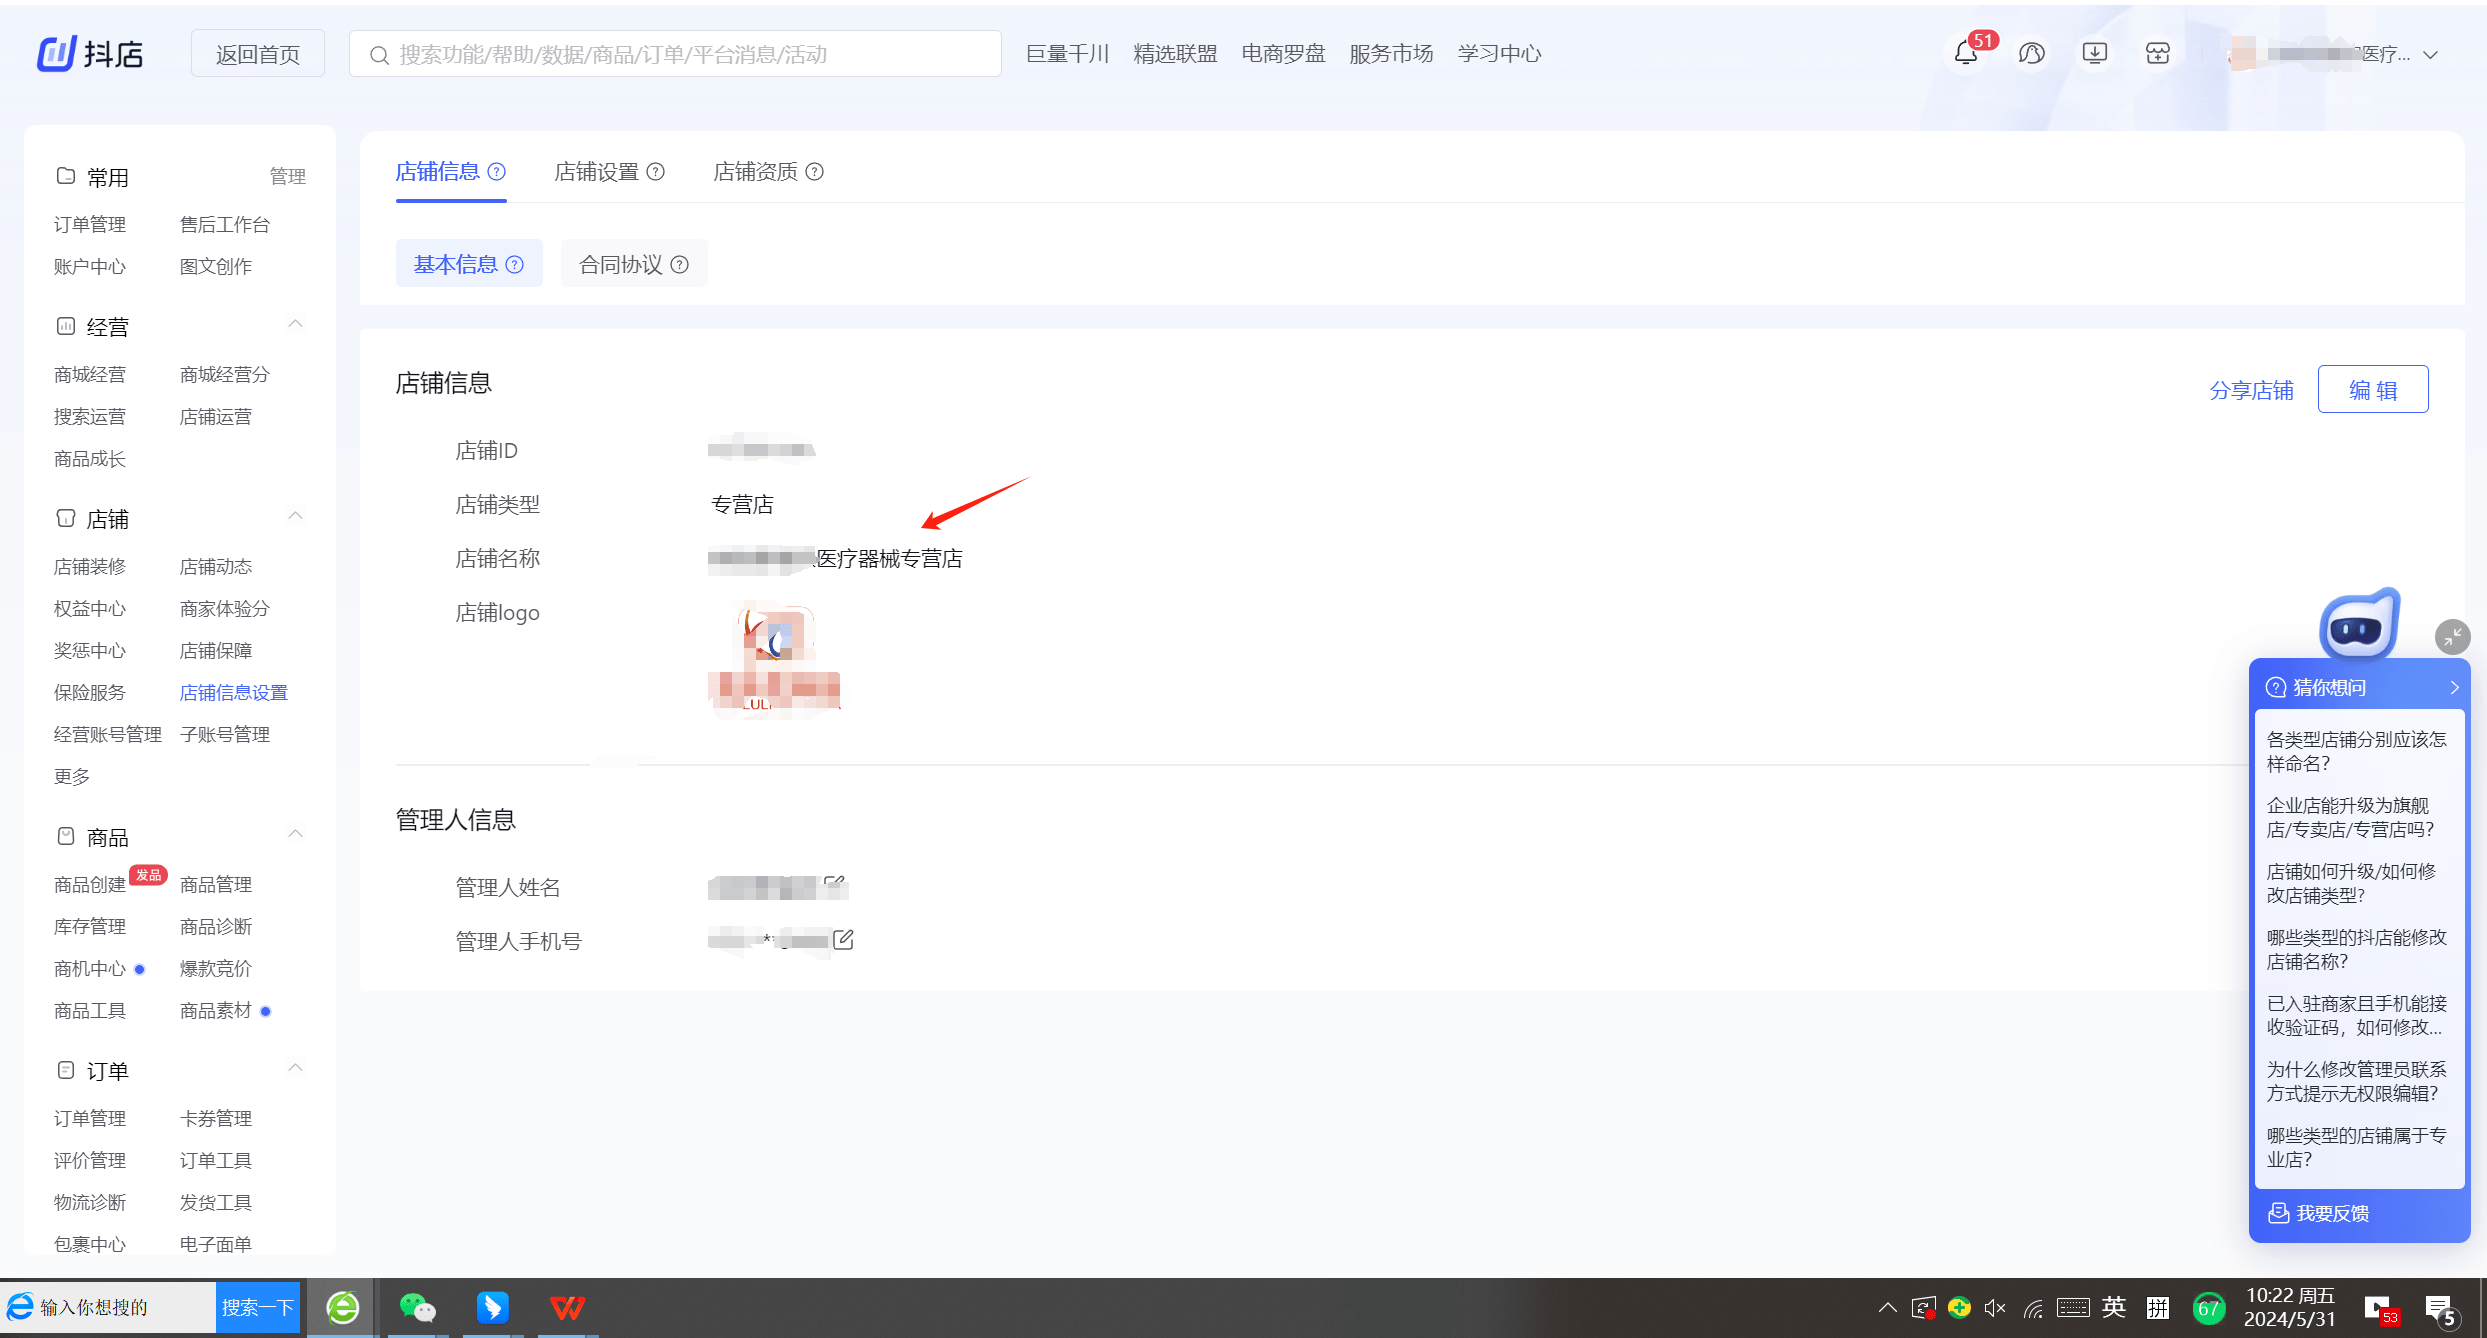Click help icon beside 合同协议
This screenshot has width=2487, height=1338.
click(x=680, y=265)
